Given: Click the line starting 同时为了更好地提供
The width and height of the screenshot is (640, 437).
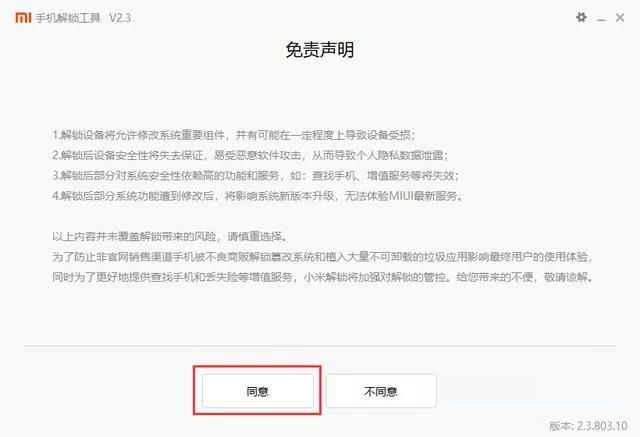Looking at the screenshot, I should pos(322,277).
